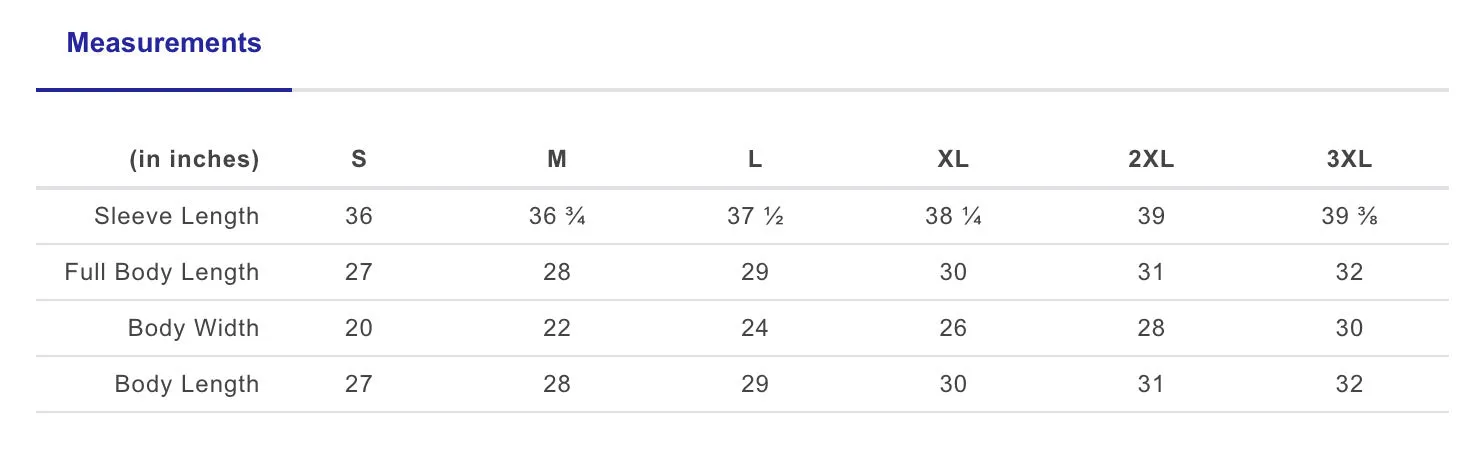The height and width of the screenshot is (460, 1480).
Task: Click the 37 ½ sleeve length cell
Action: click(755, 216)
